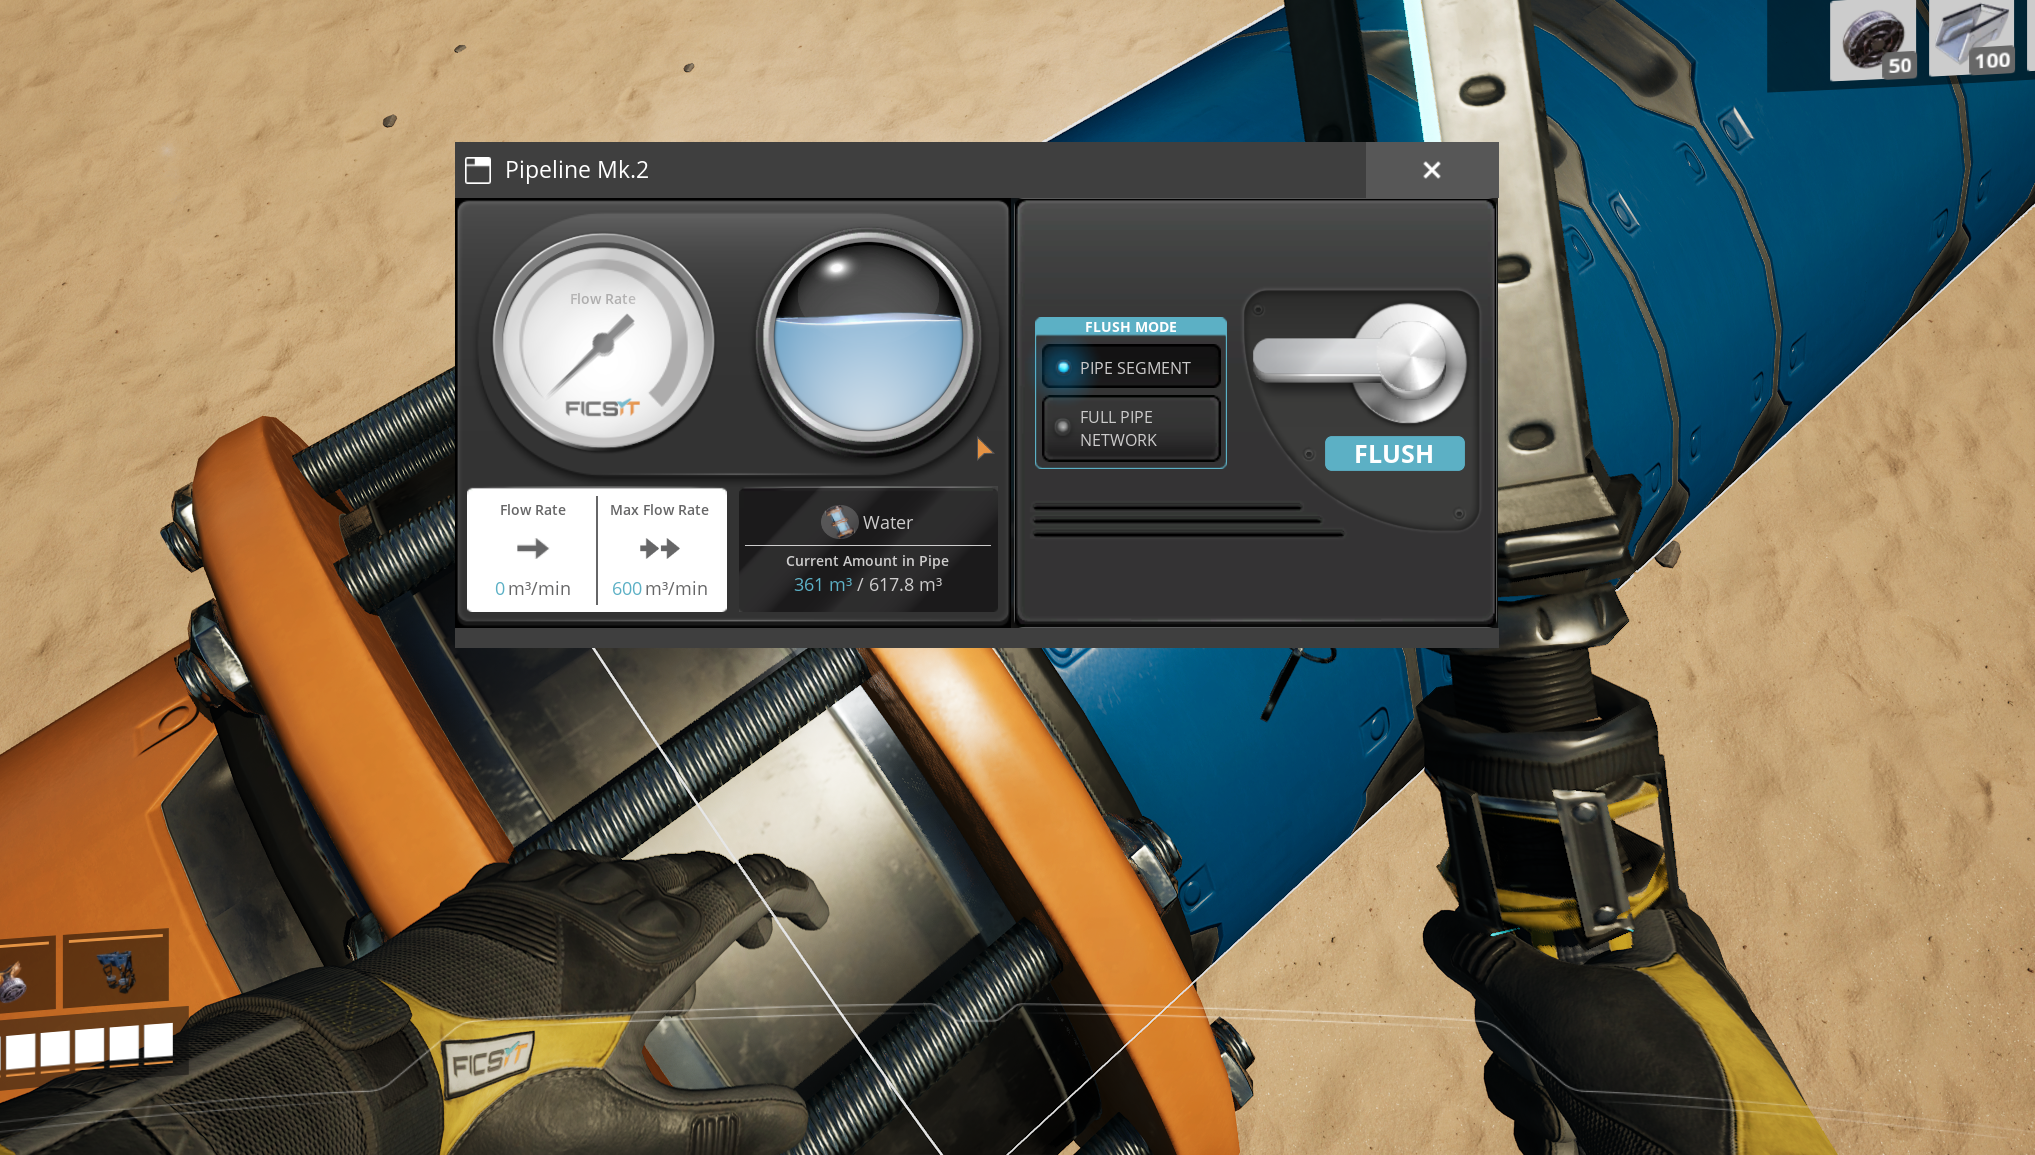Click the Max Flow Rate label
The width and height of the screenshot is (2035, 1155).
[659, 510]
